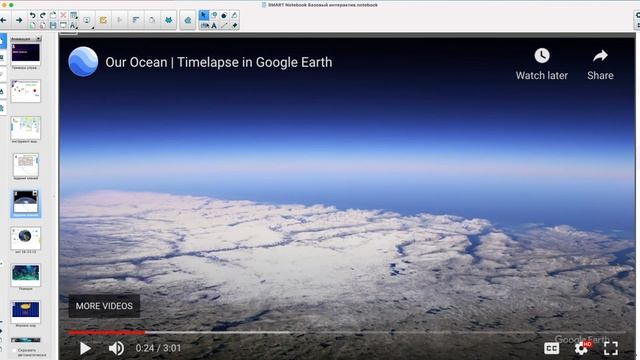Go to previous page with back arrow
This screenshot has width=640, height=360.
(x=3, y=20)
